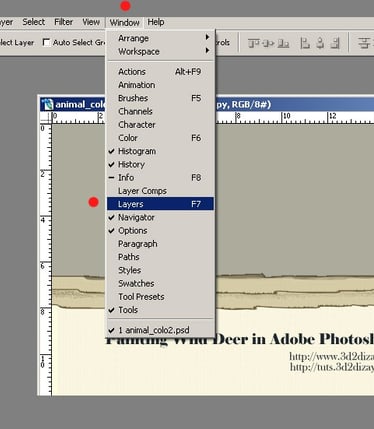Toggle the Auto Select Groups checkbox
The height and width of the screenshot is (429, 374).
[47, 42]
